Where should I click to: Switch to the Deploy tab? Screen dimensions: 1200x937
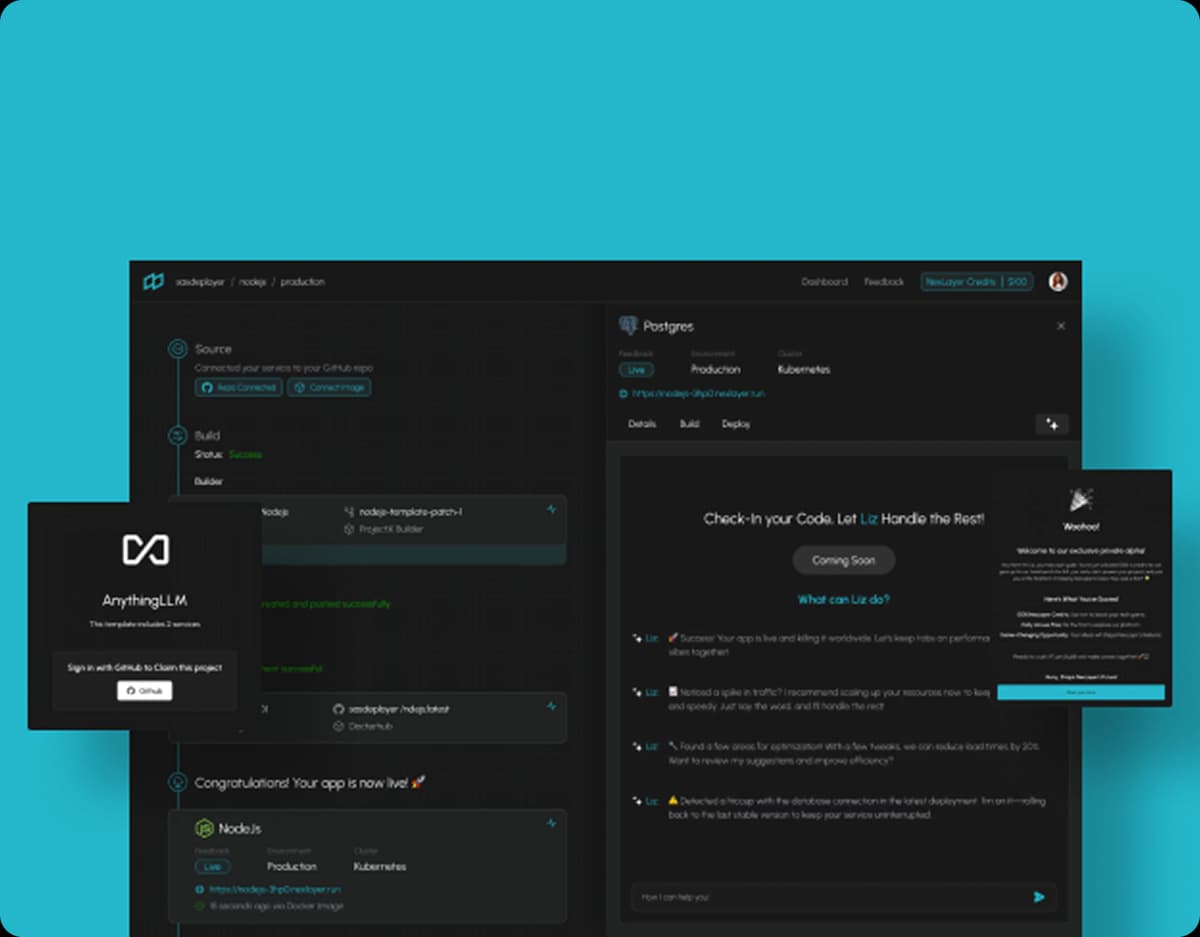tap(736, 424)
